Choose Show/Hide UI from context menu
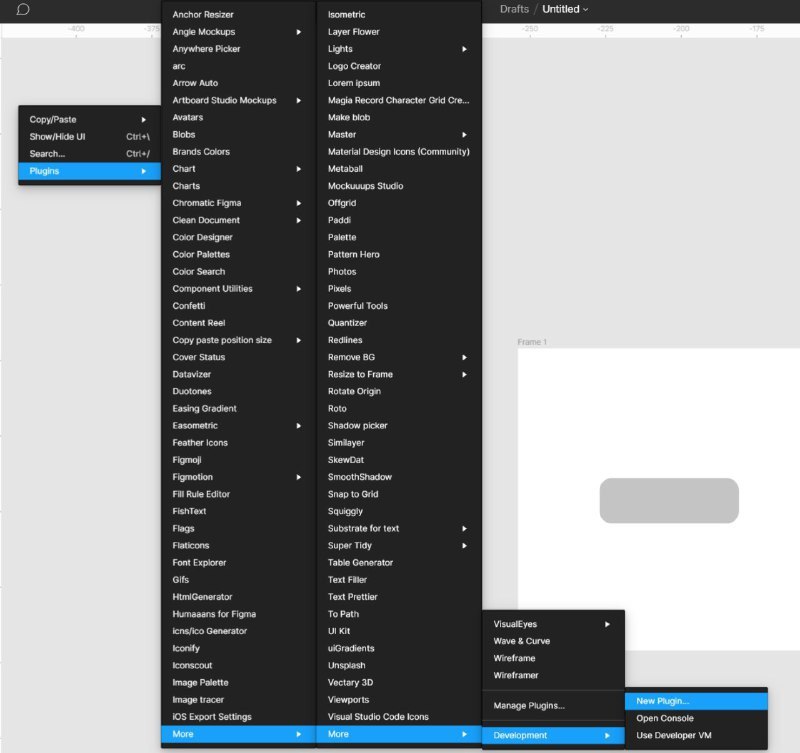 point(89,137)
